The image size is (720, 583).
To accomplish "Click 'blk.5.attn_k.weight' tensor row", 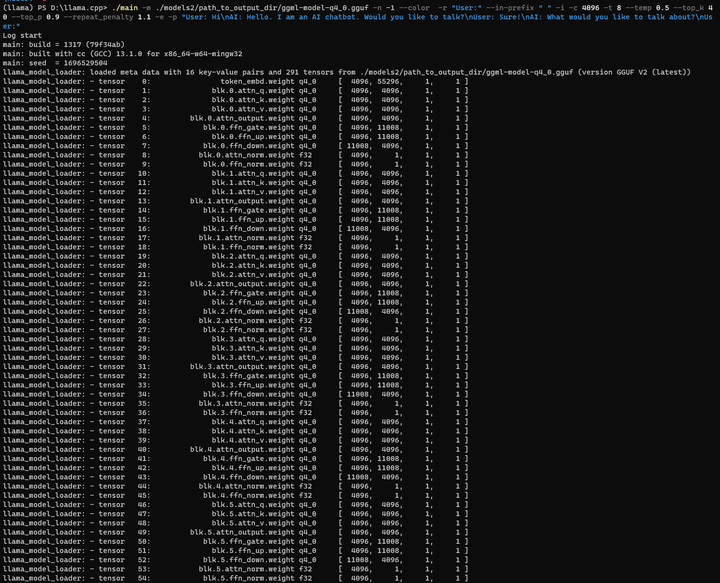I will tap(235, 514).
